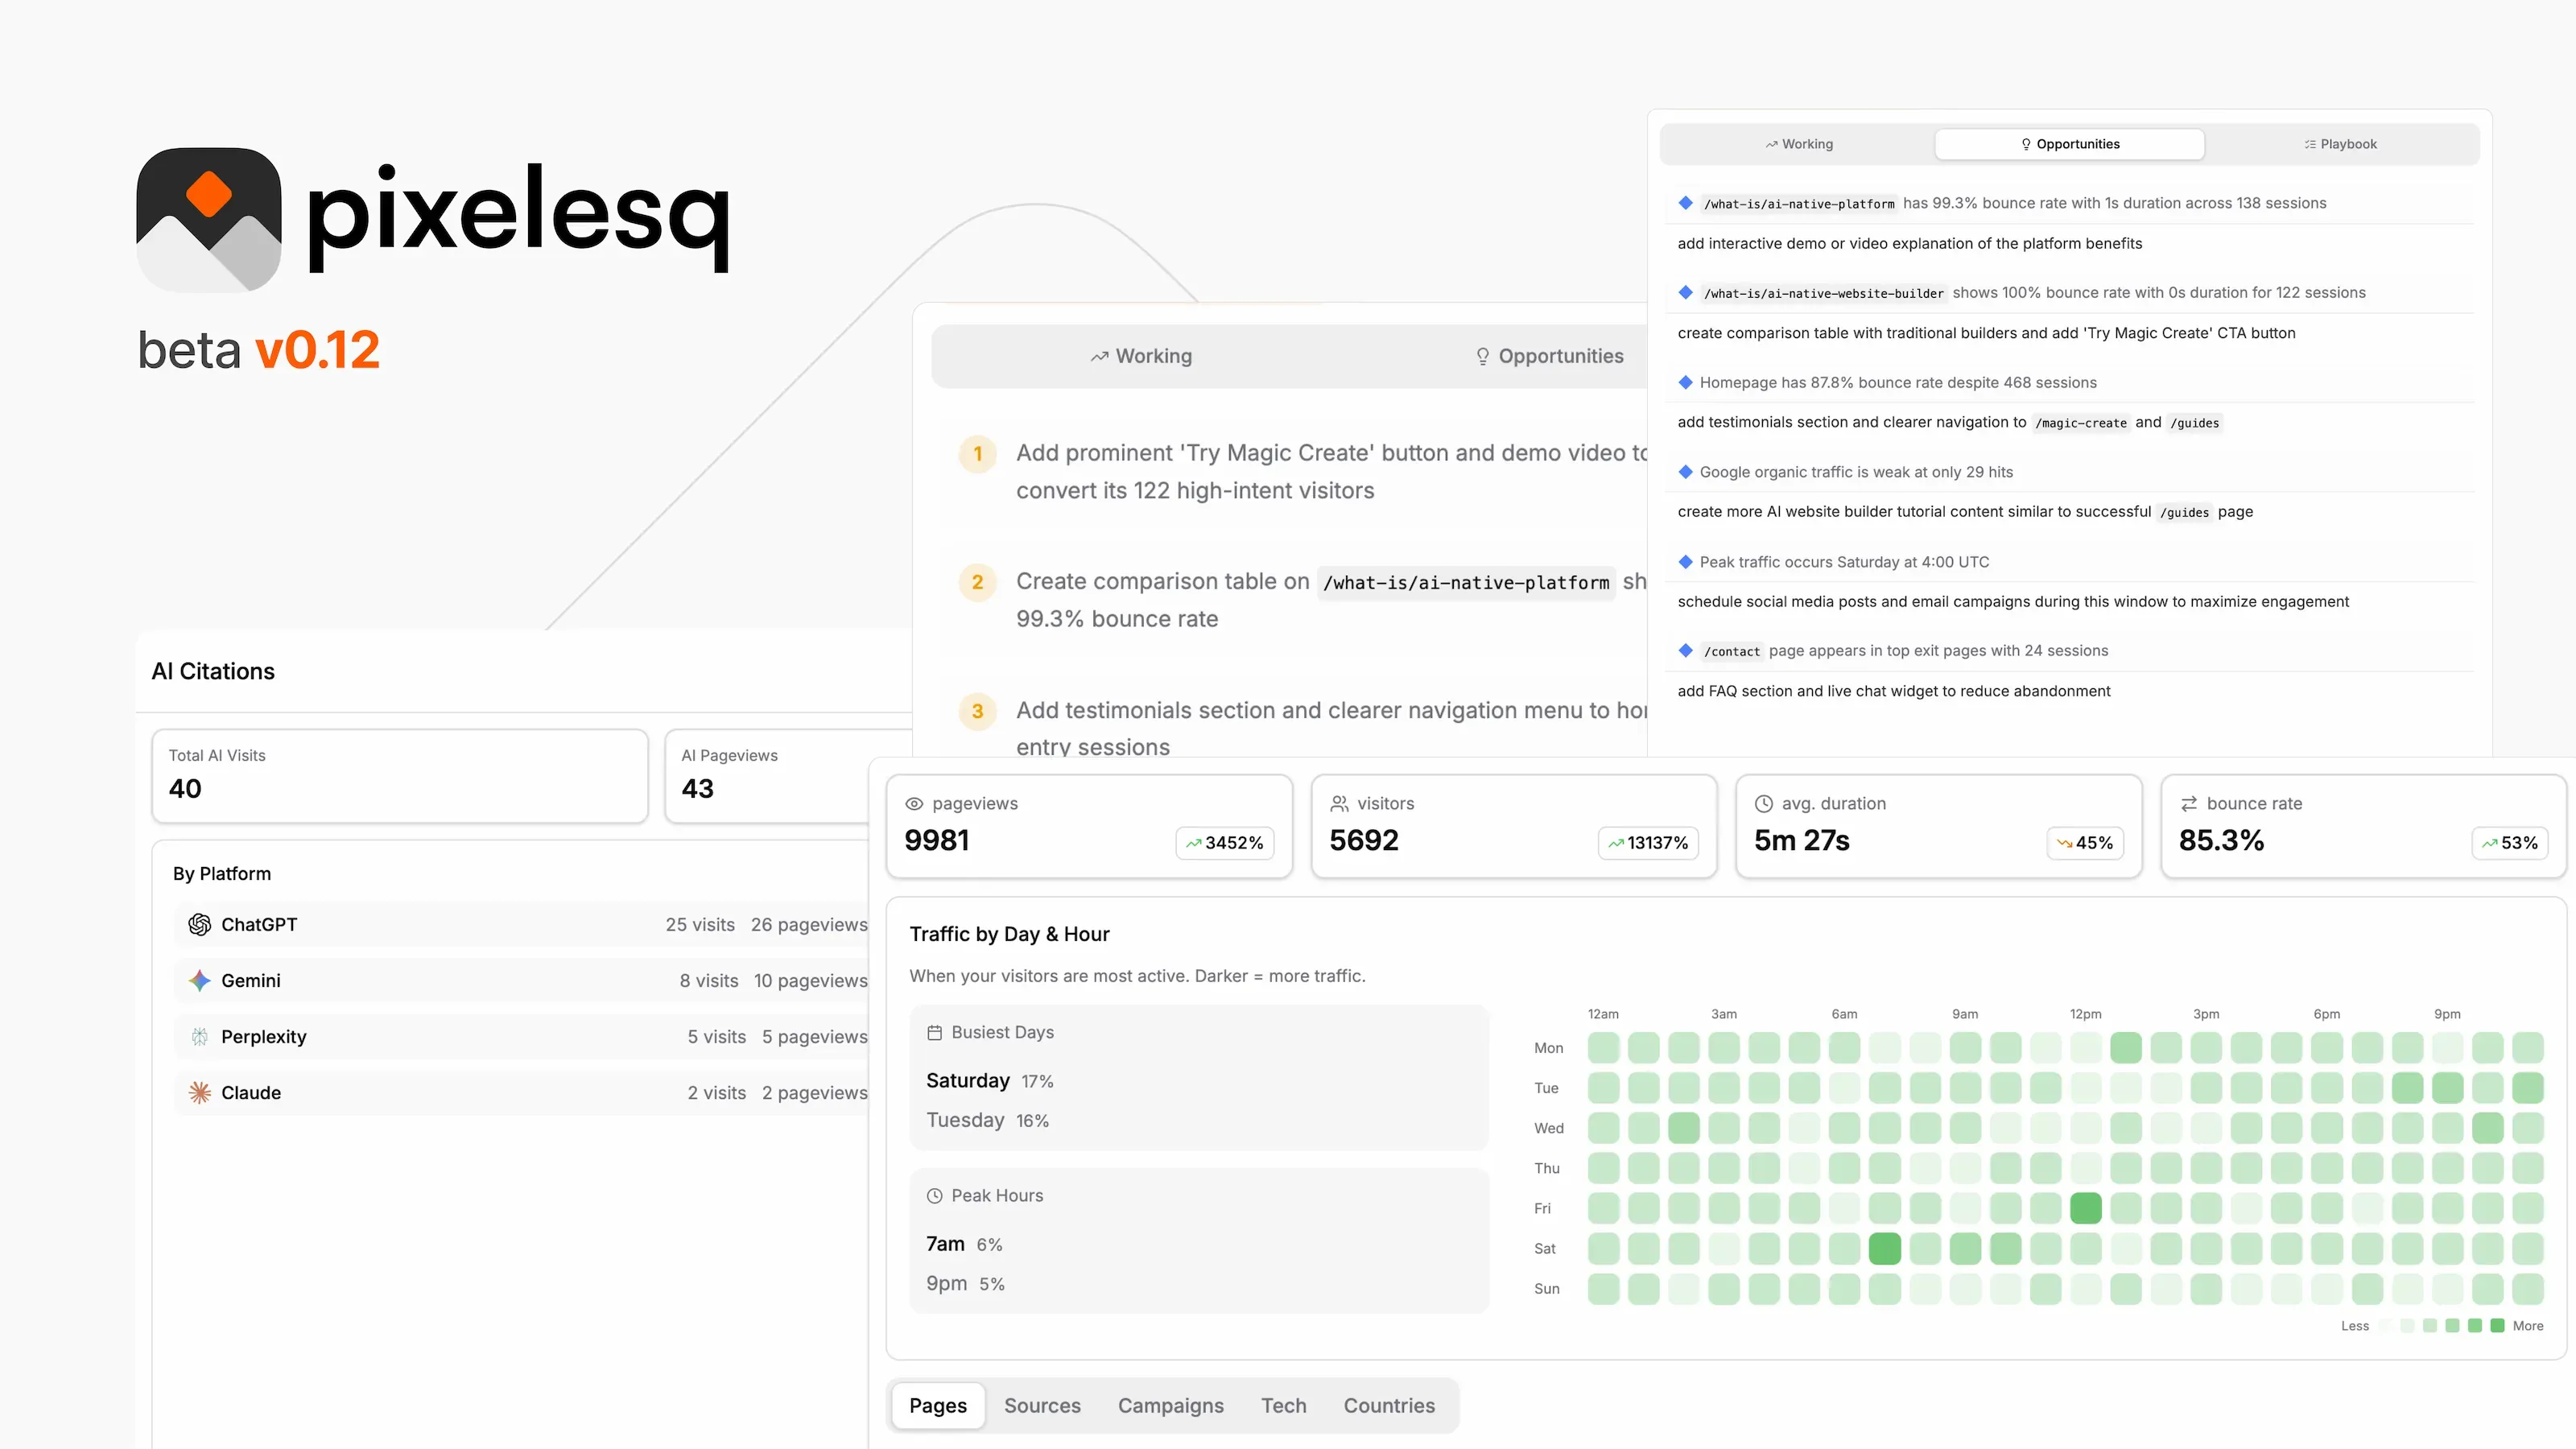Click the Claude icon in platform list
Screen dimensions: 2576x1449
pyautogui.click(x=199, y=1092)
